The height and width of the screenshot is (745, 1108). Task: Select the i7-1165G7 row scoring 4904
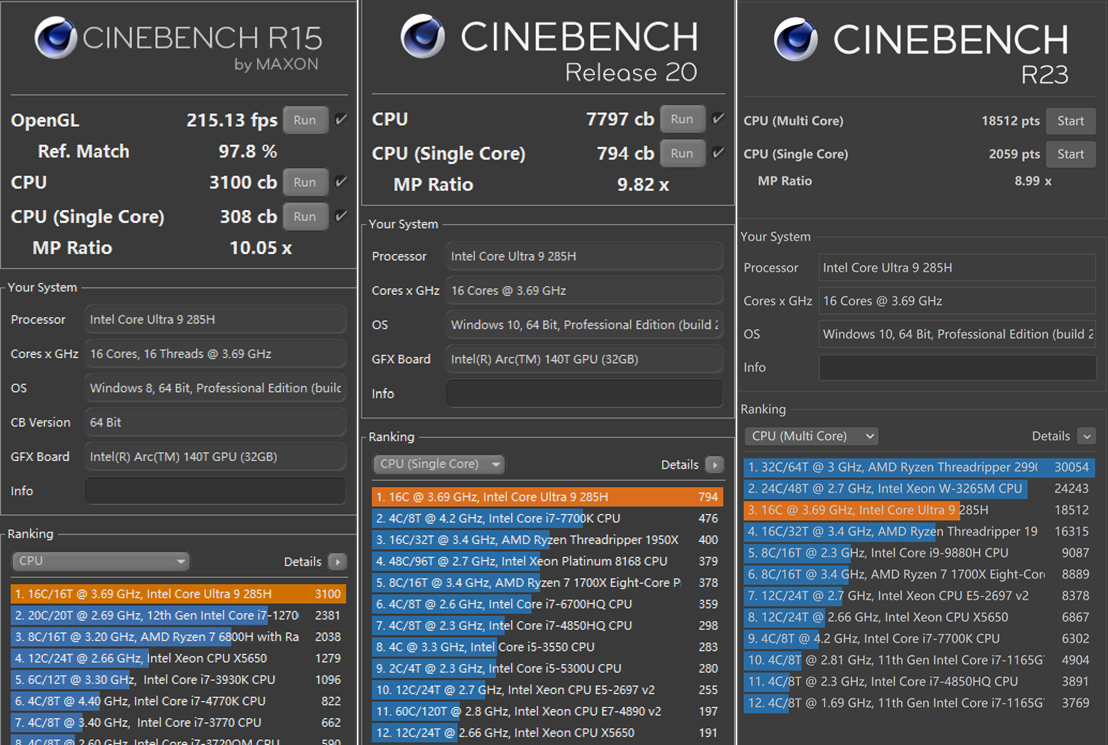click(919, 660)
